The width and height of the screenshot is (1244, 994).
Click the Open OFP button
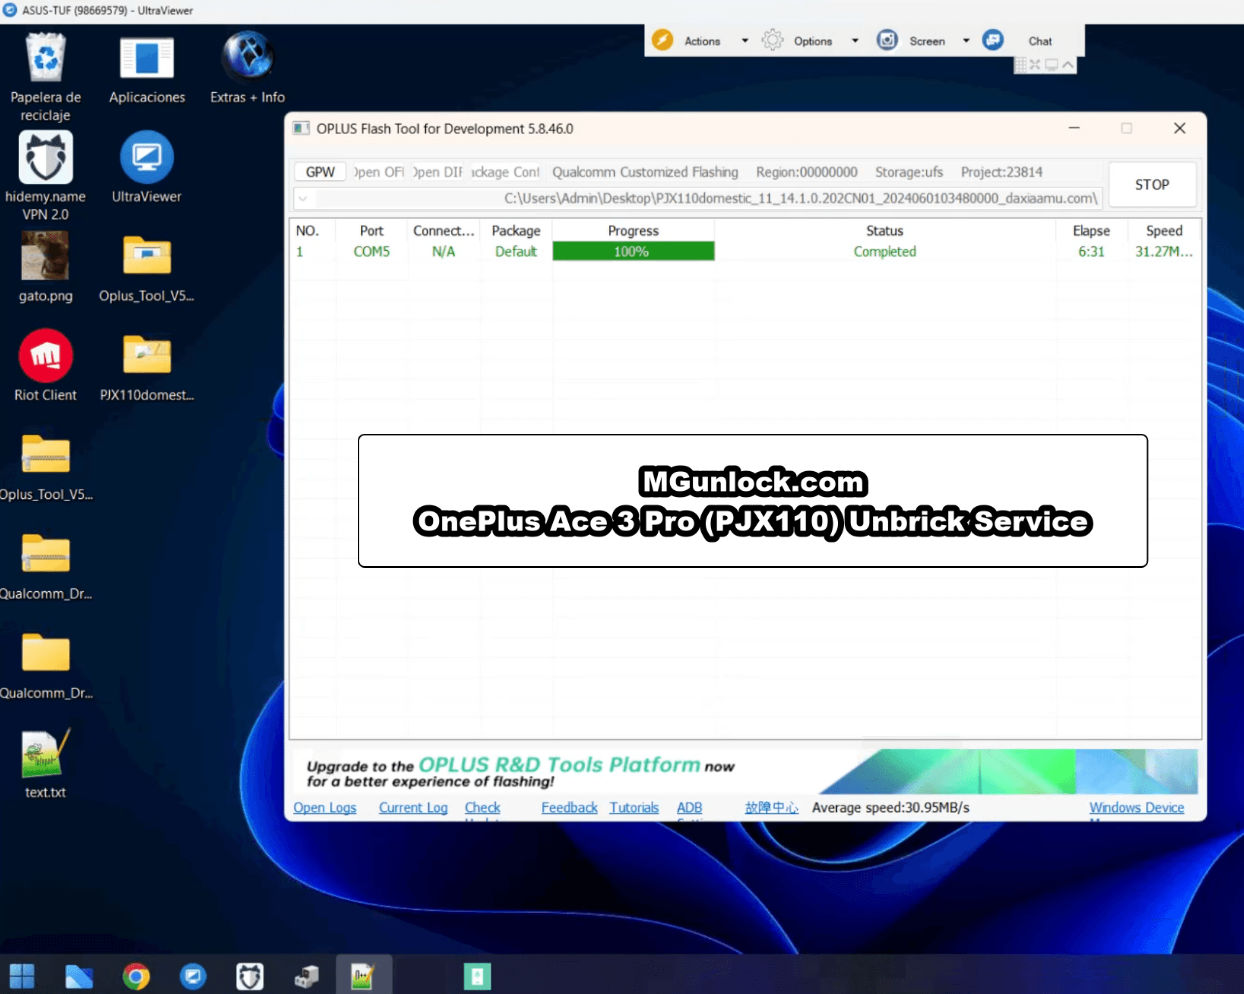pyautogui.click(x=378, y=172)
